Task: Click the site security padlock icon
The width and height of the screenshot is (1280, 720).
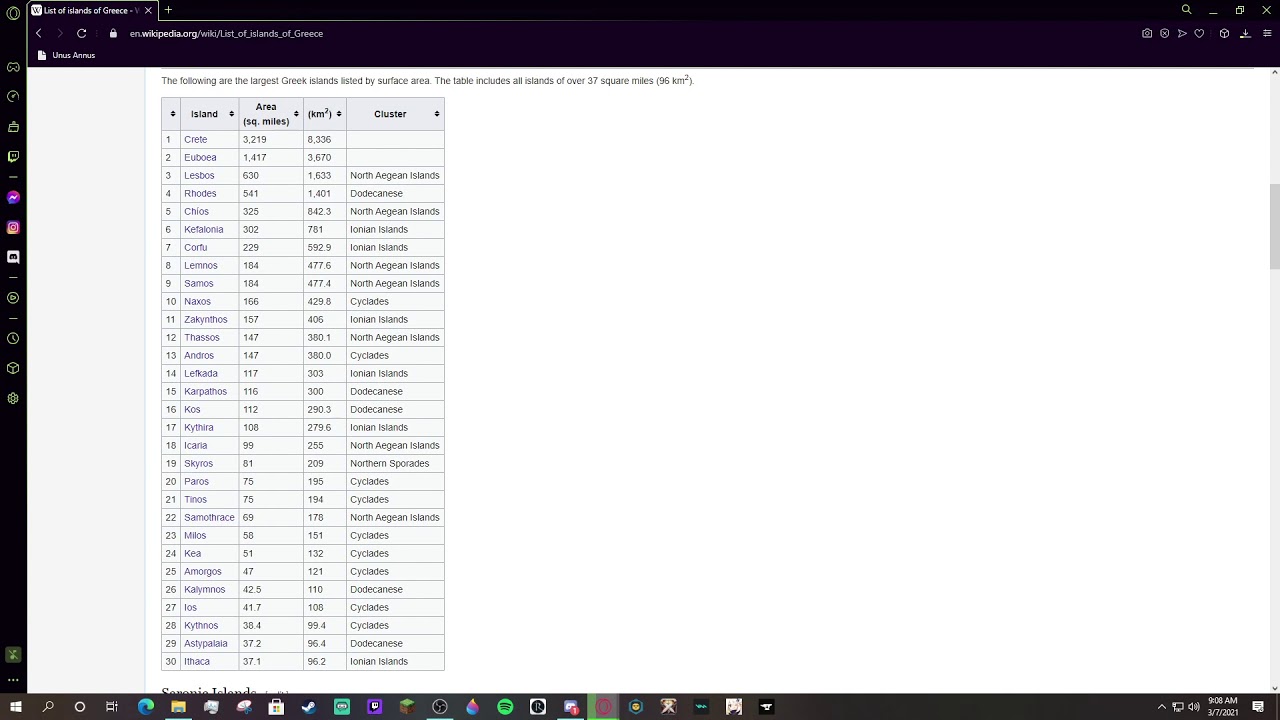Action: point(113,33)
